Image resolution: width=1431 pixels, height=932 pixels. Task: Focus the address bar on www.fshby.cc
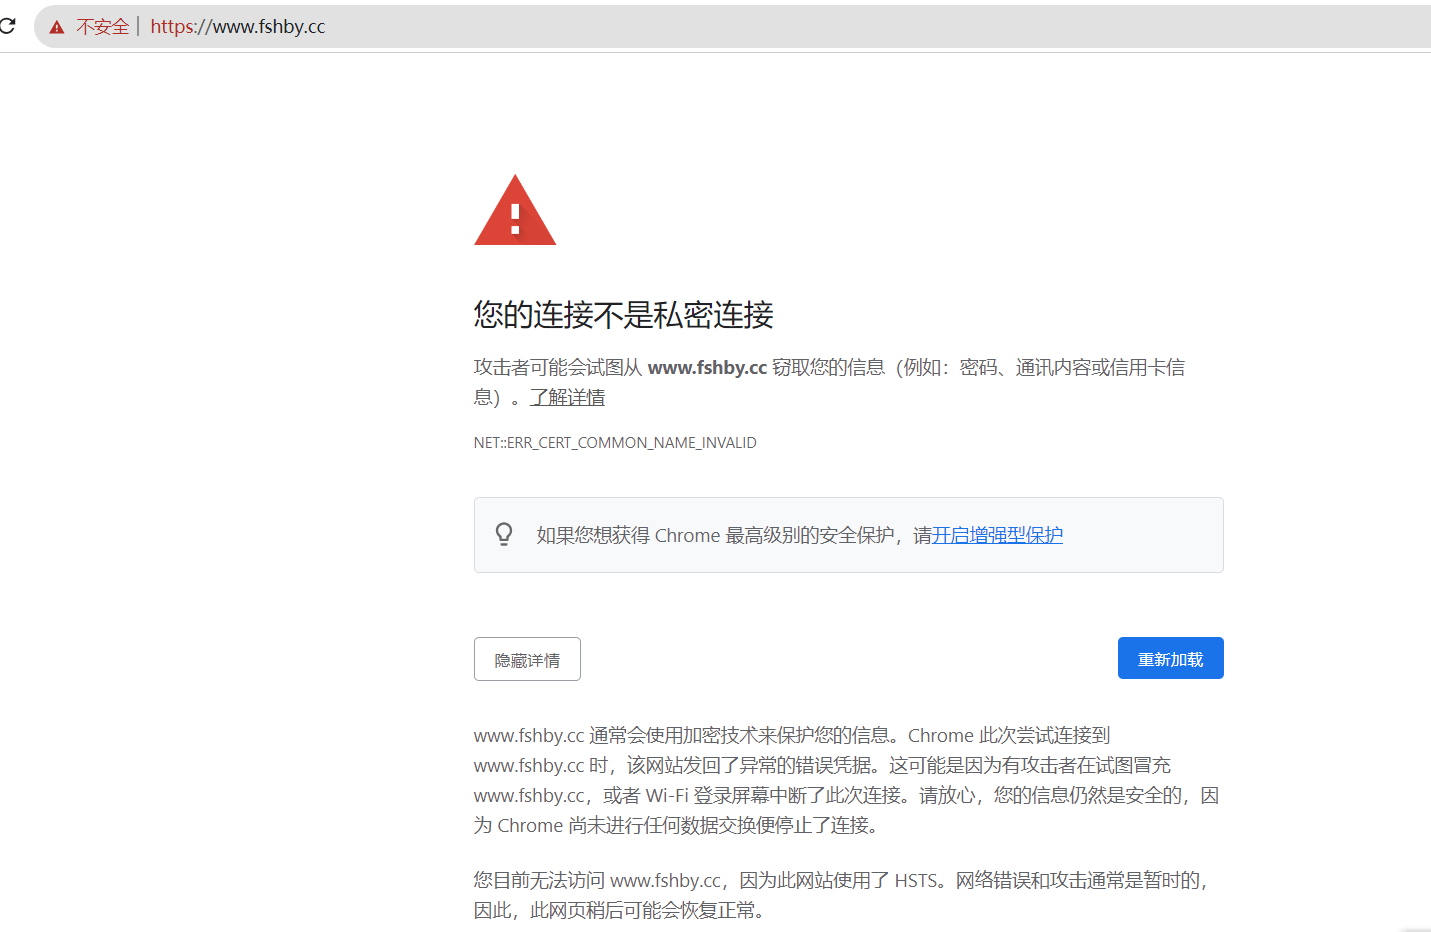pos(269,27)
